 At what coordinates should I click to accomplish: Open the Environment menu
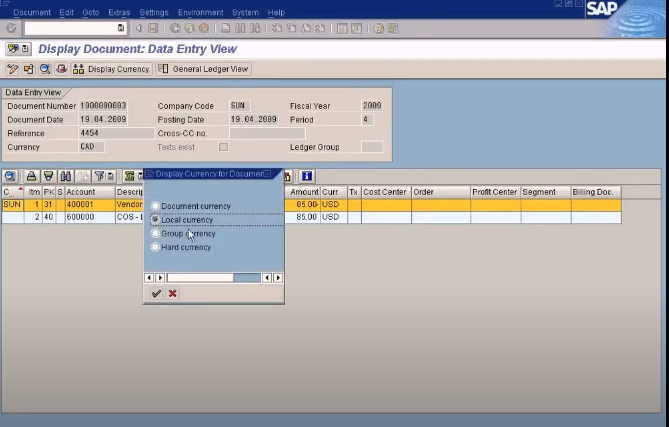201,12
